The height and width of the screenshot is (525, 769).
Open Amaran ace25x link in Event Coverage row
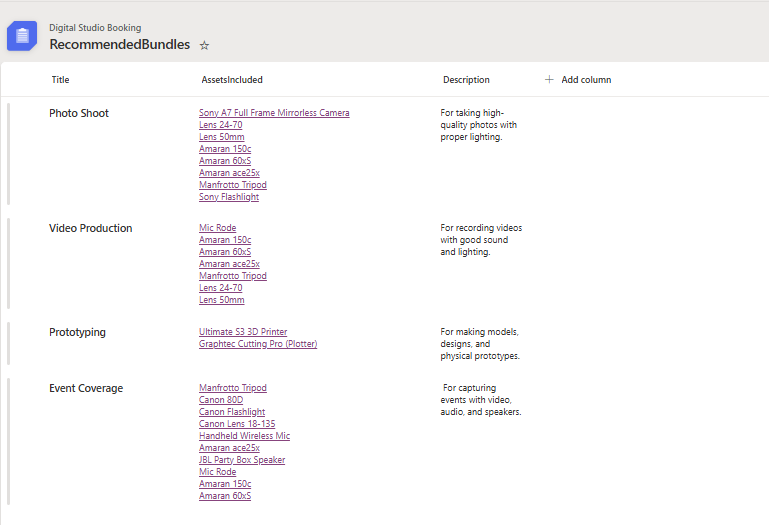tap(230, 448)
